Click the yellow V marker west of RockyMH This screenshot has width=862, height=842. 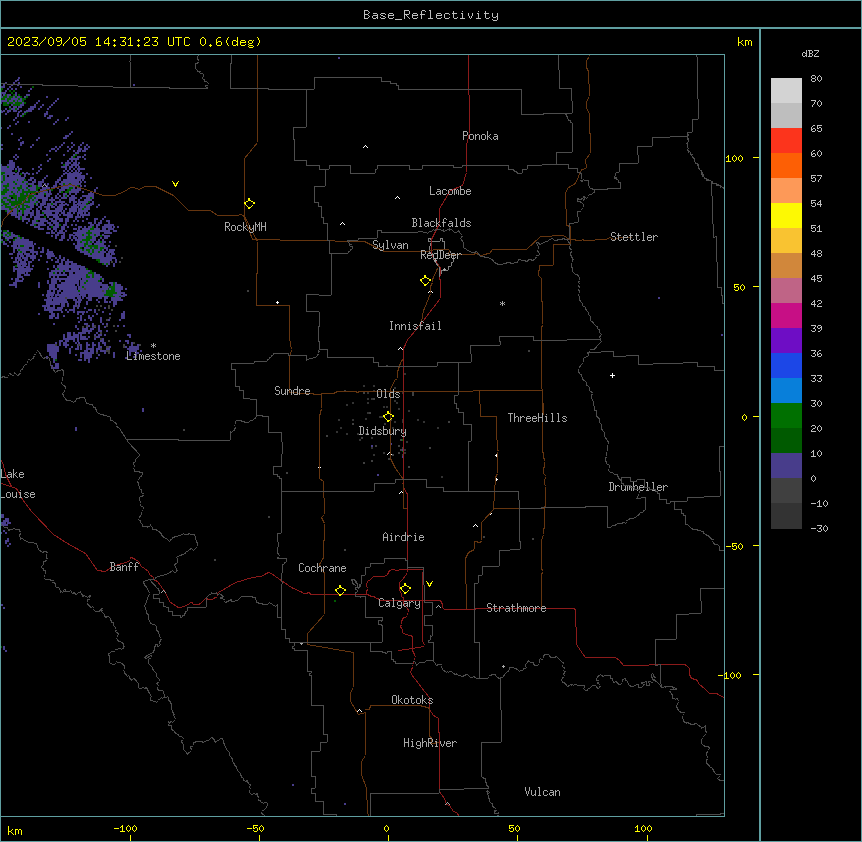[x=175, y=184]
